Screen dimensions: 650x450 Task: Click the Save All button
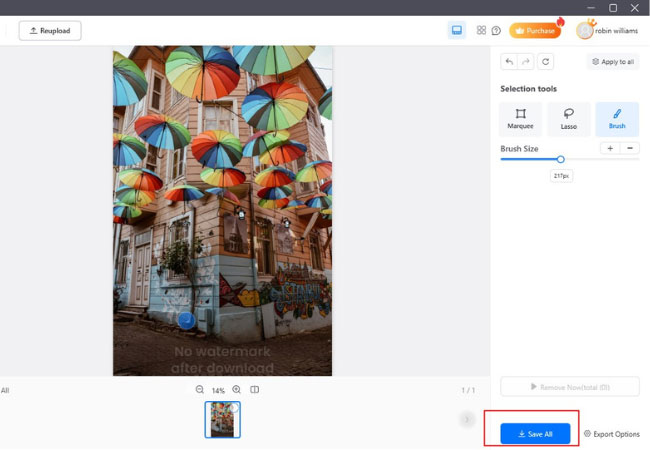[535, 434]
